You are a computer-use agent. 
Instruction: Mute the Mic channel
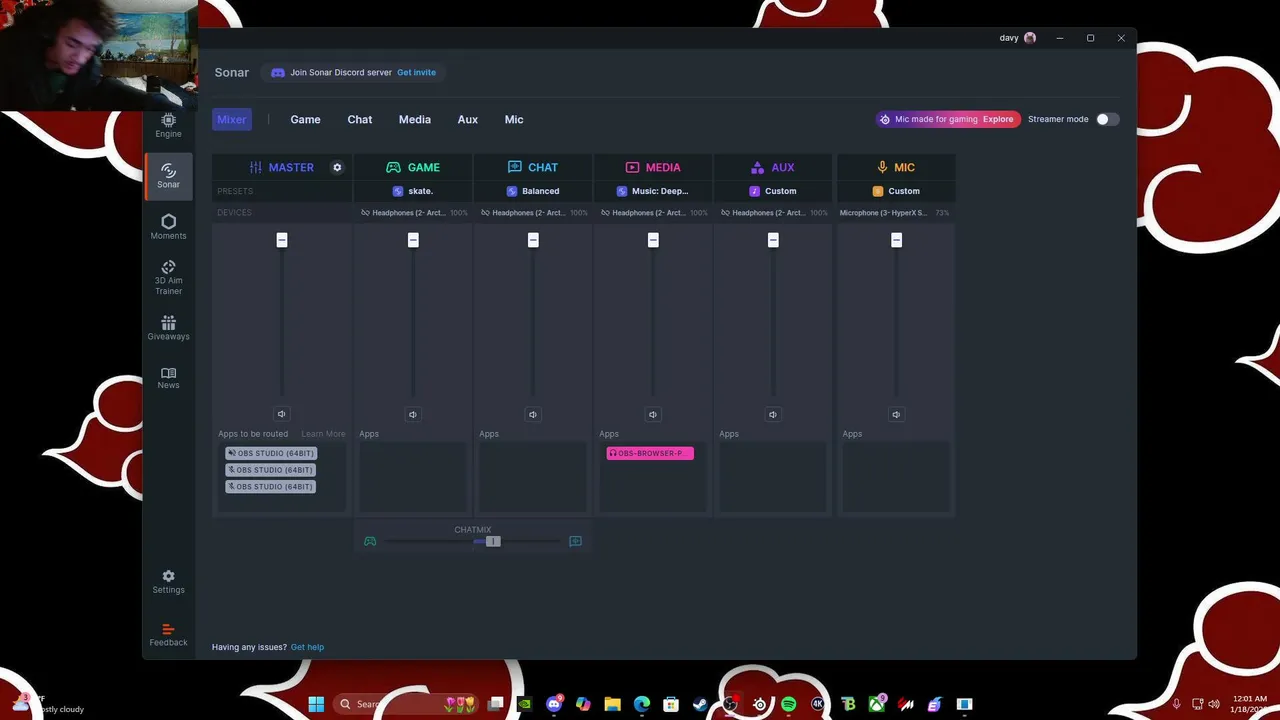[896, 414]
